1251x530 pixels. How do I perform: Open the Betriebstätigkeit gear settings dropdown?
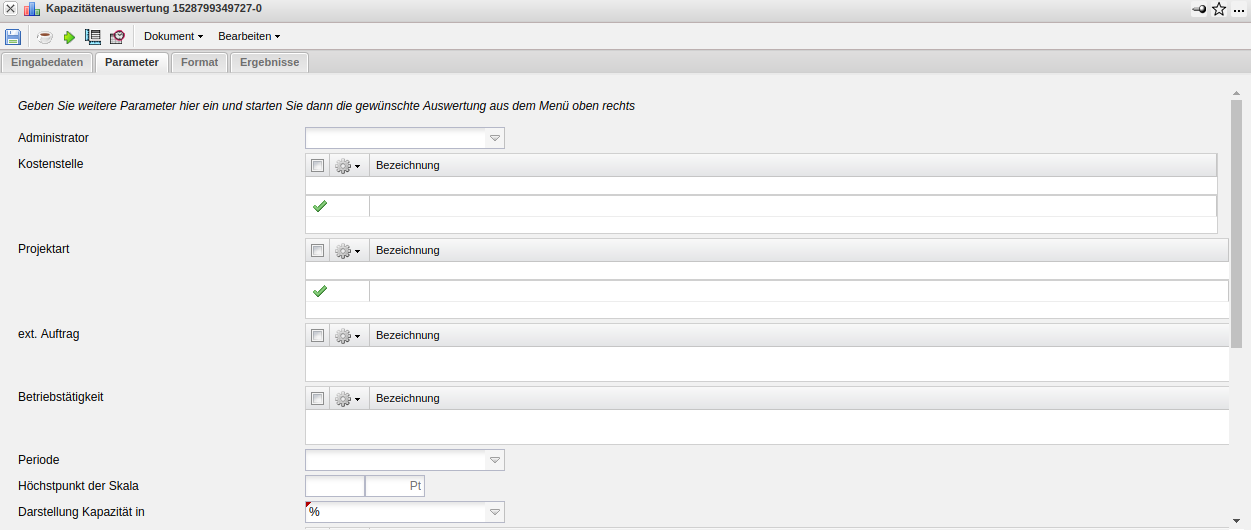click(347, 399)
